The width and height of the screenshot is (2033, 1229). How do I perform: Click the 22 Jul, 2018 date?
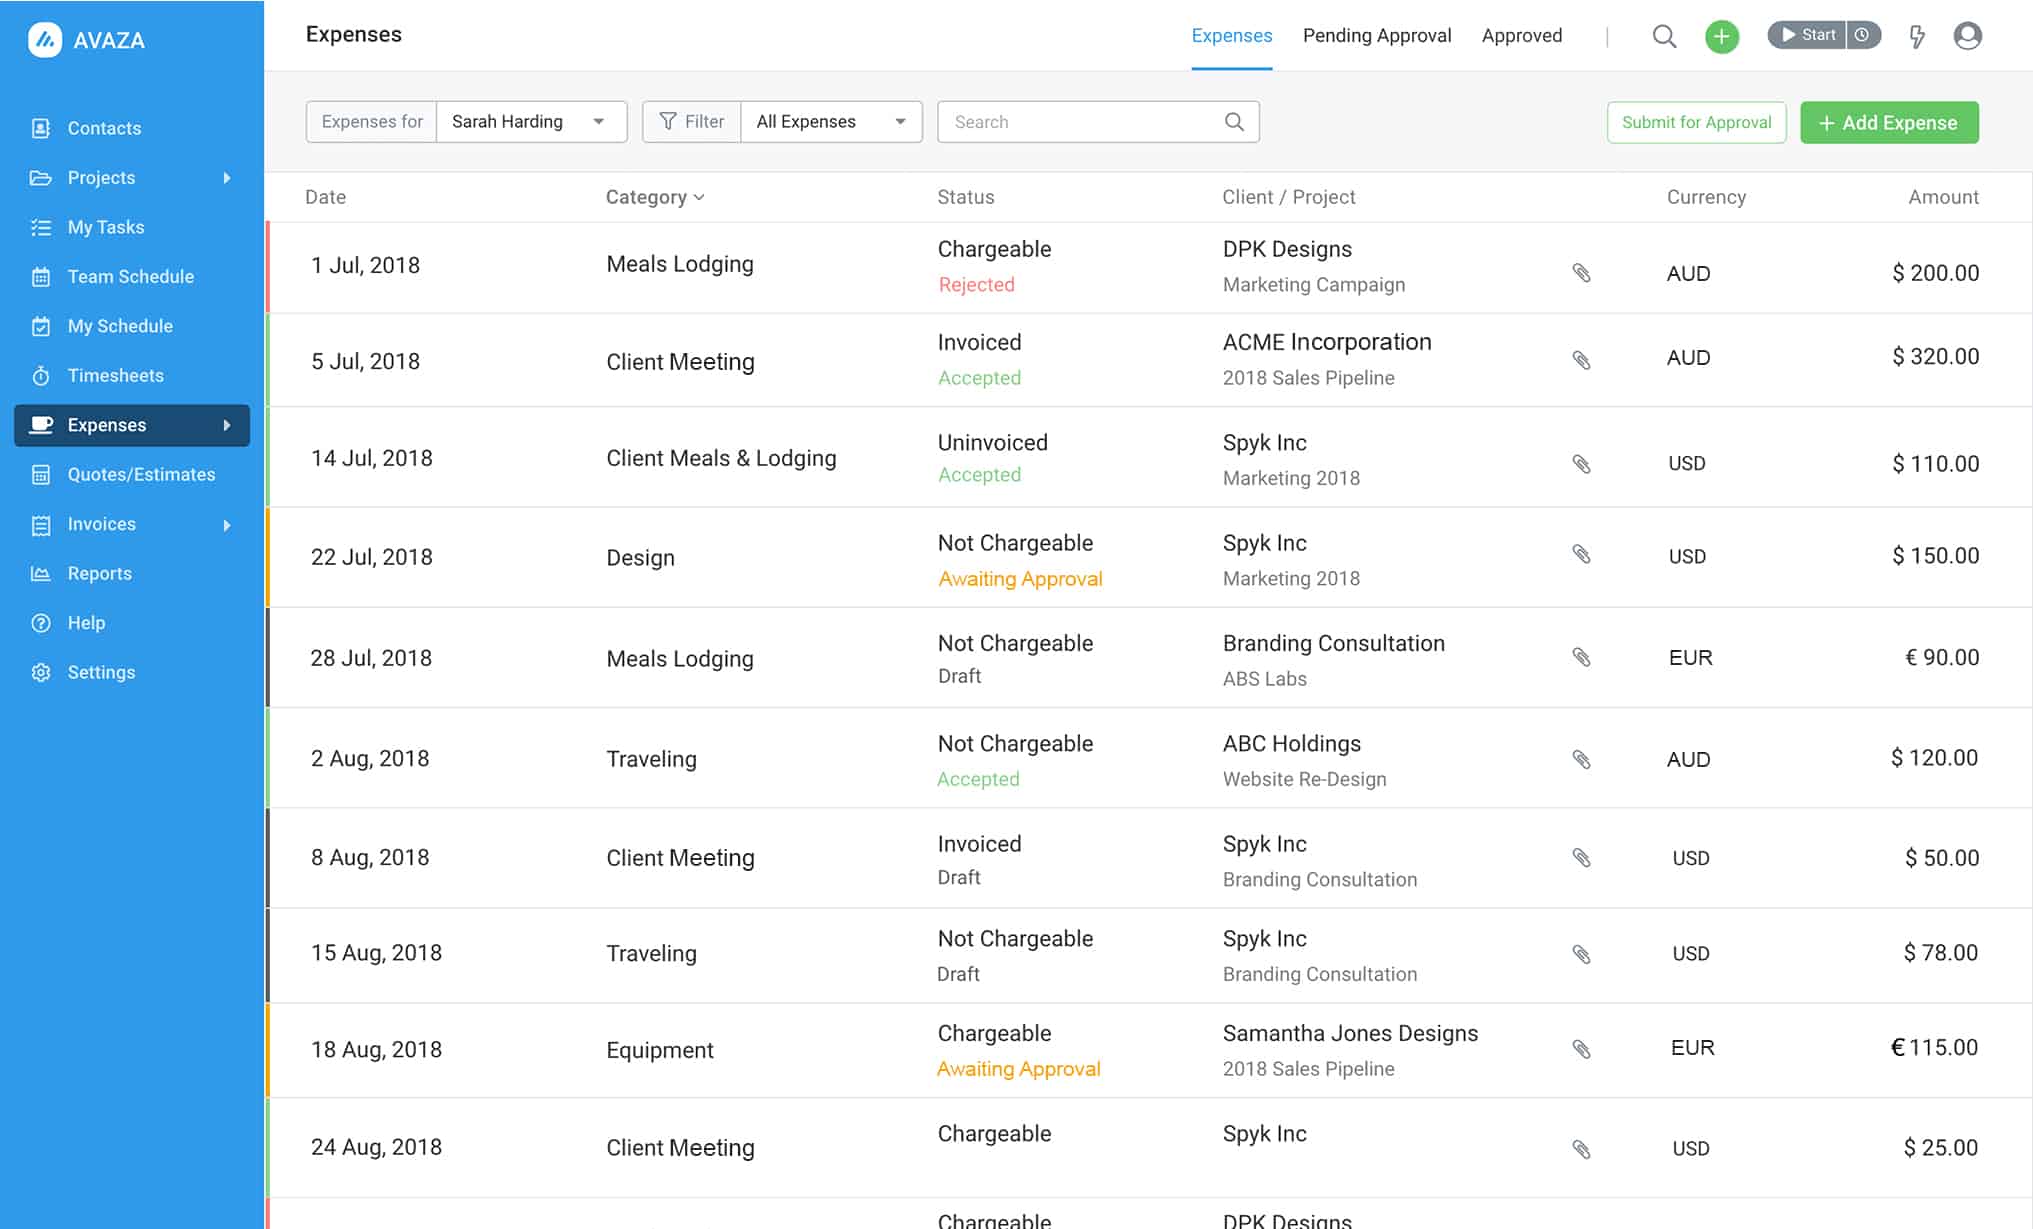[371, 557]
